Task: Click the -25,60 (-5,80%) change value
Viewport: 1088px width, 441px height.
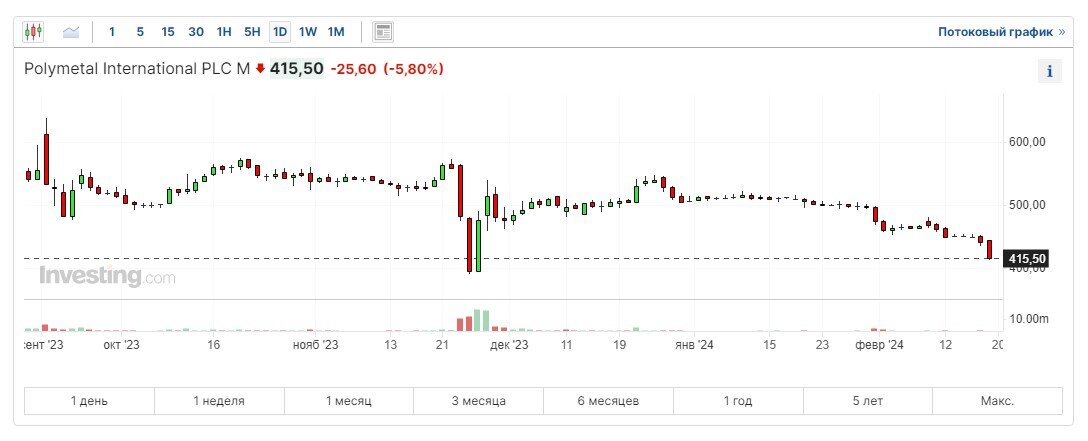Action: 386,69
